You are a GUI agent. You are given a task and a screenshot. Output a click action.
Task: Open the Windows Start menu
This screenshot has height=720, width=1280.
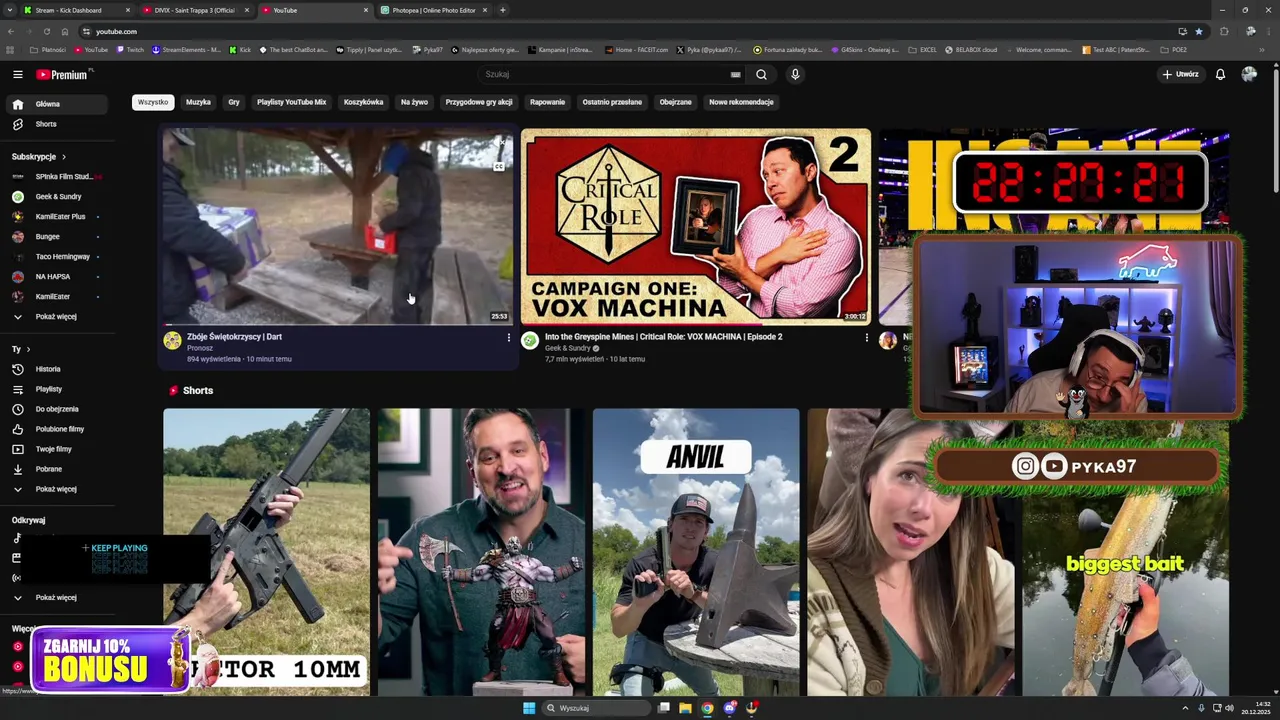click(529, 708)
